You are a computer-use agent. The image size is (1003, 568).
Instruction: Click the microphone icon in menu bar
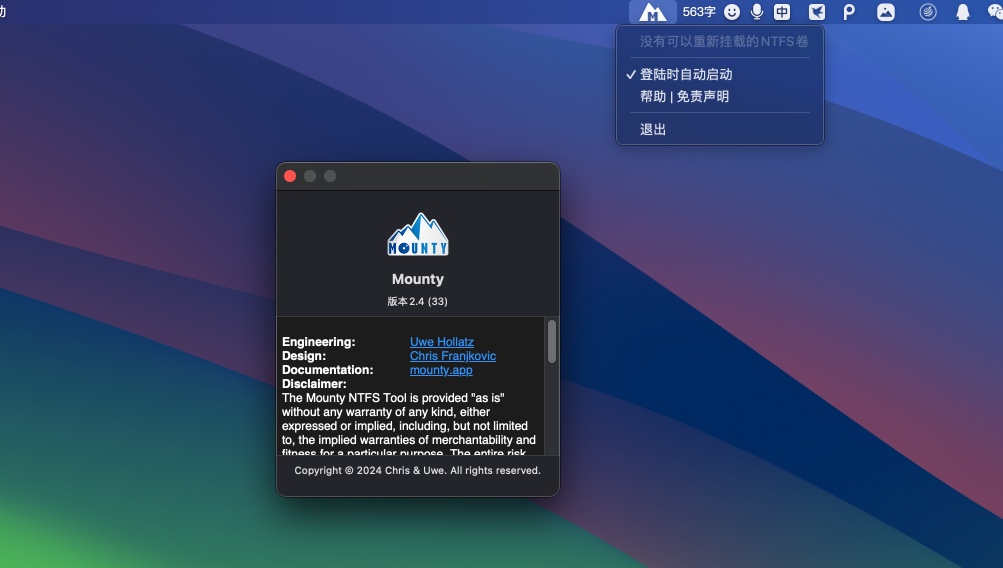coord(757,12)
